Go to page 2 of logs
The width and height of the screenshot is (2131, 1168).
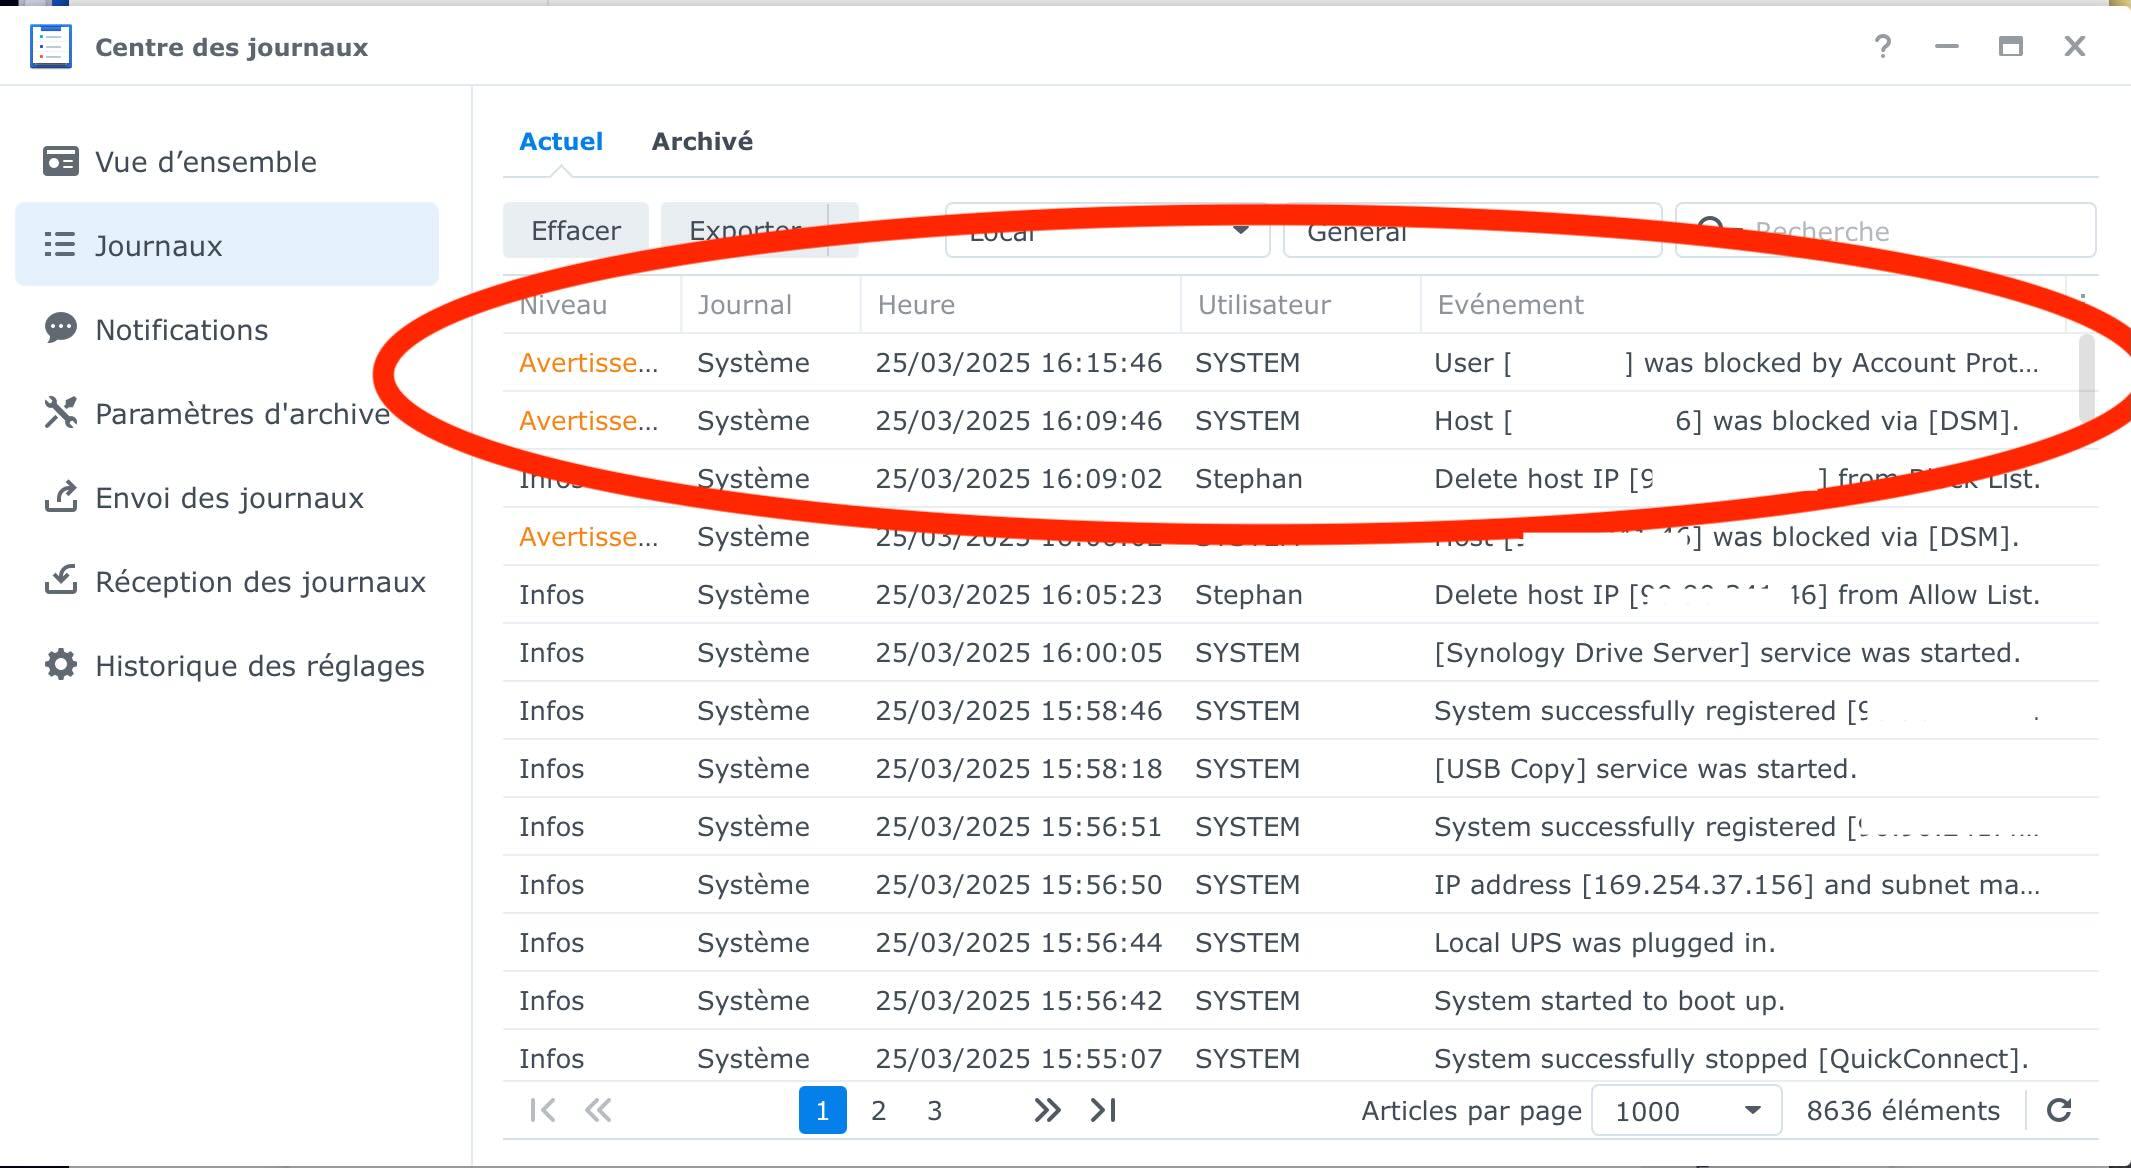click(878, 1110)
